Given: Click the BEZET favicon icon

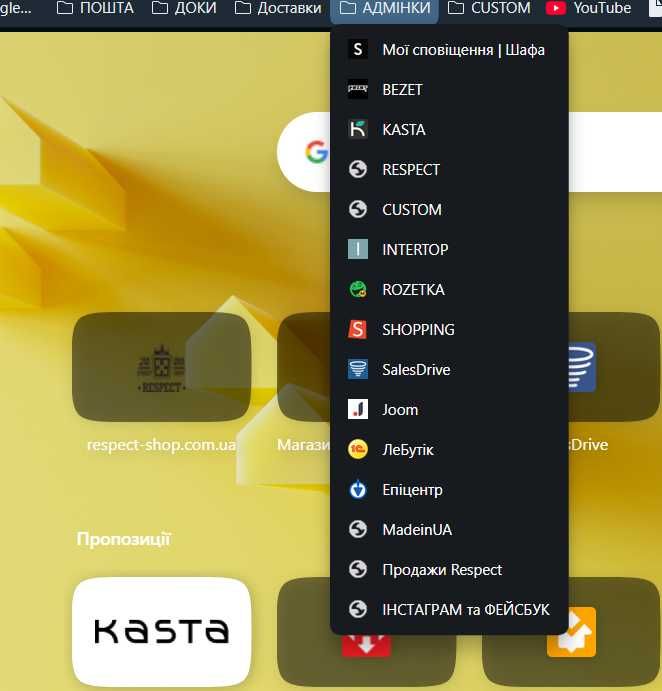Looking at the screenshot, I should [x=358, y=89].
